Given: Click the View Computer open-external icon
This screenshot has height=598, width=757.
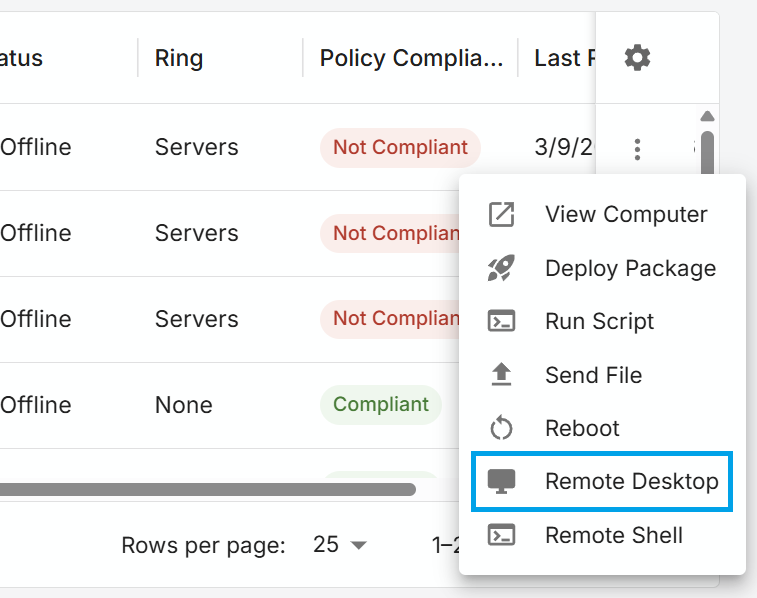Looking at the screenshot, I should point(501,214).
